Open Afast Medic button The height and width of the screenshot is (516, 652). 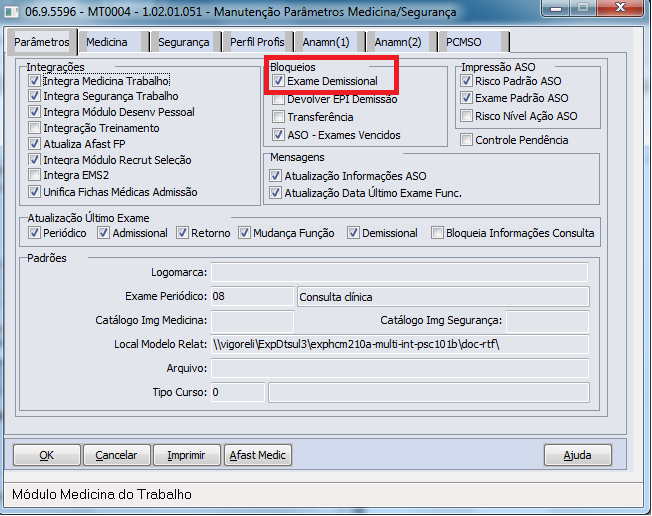258,455
